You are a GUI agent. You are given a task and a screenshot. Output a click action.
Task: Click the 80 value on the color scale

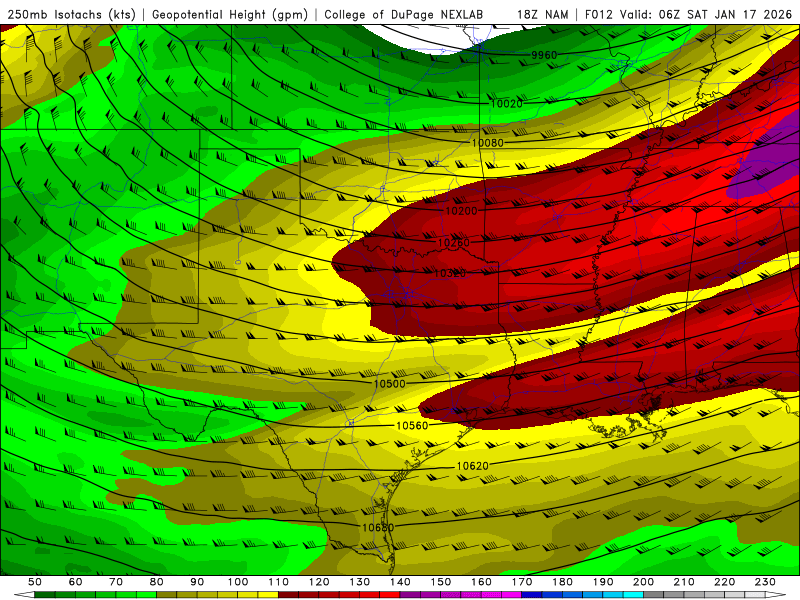157,582
